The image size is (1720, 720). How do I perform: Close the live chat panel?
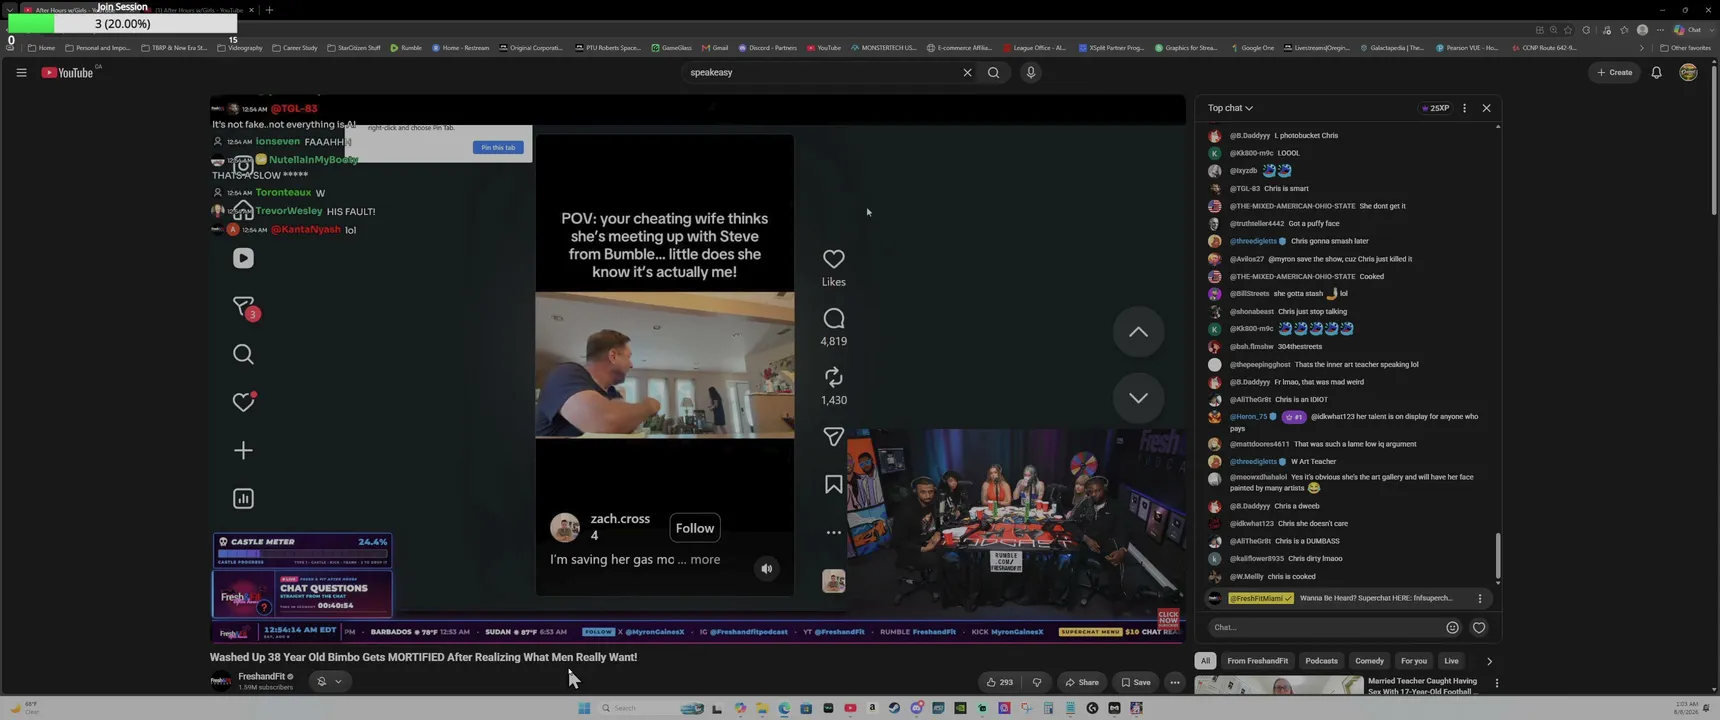(1486, 108)
